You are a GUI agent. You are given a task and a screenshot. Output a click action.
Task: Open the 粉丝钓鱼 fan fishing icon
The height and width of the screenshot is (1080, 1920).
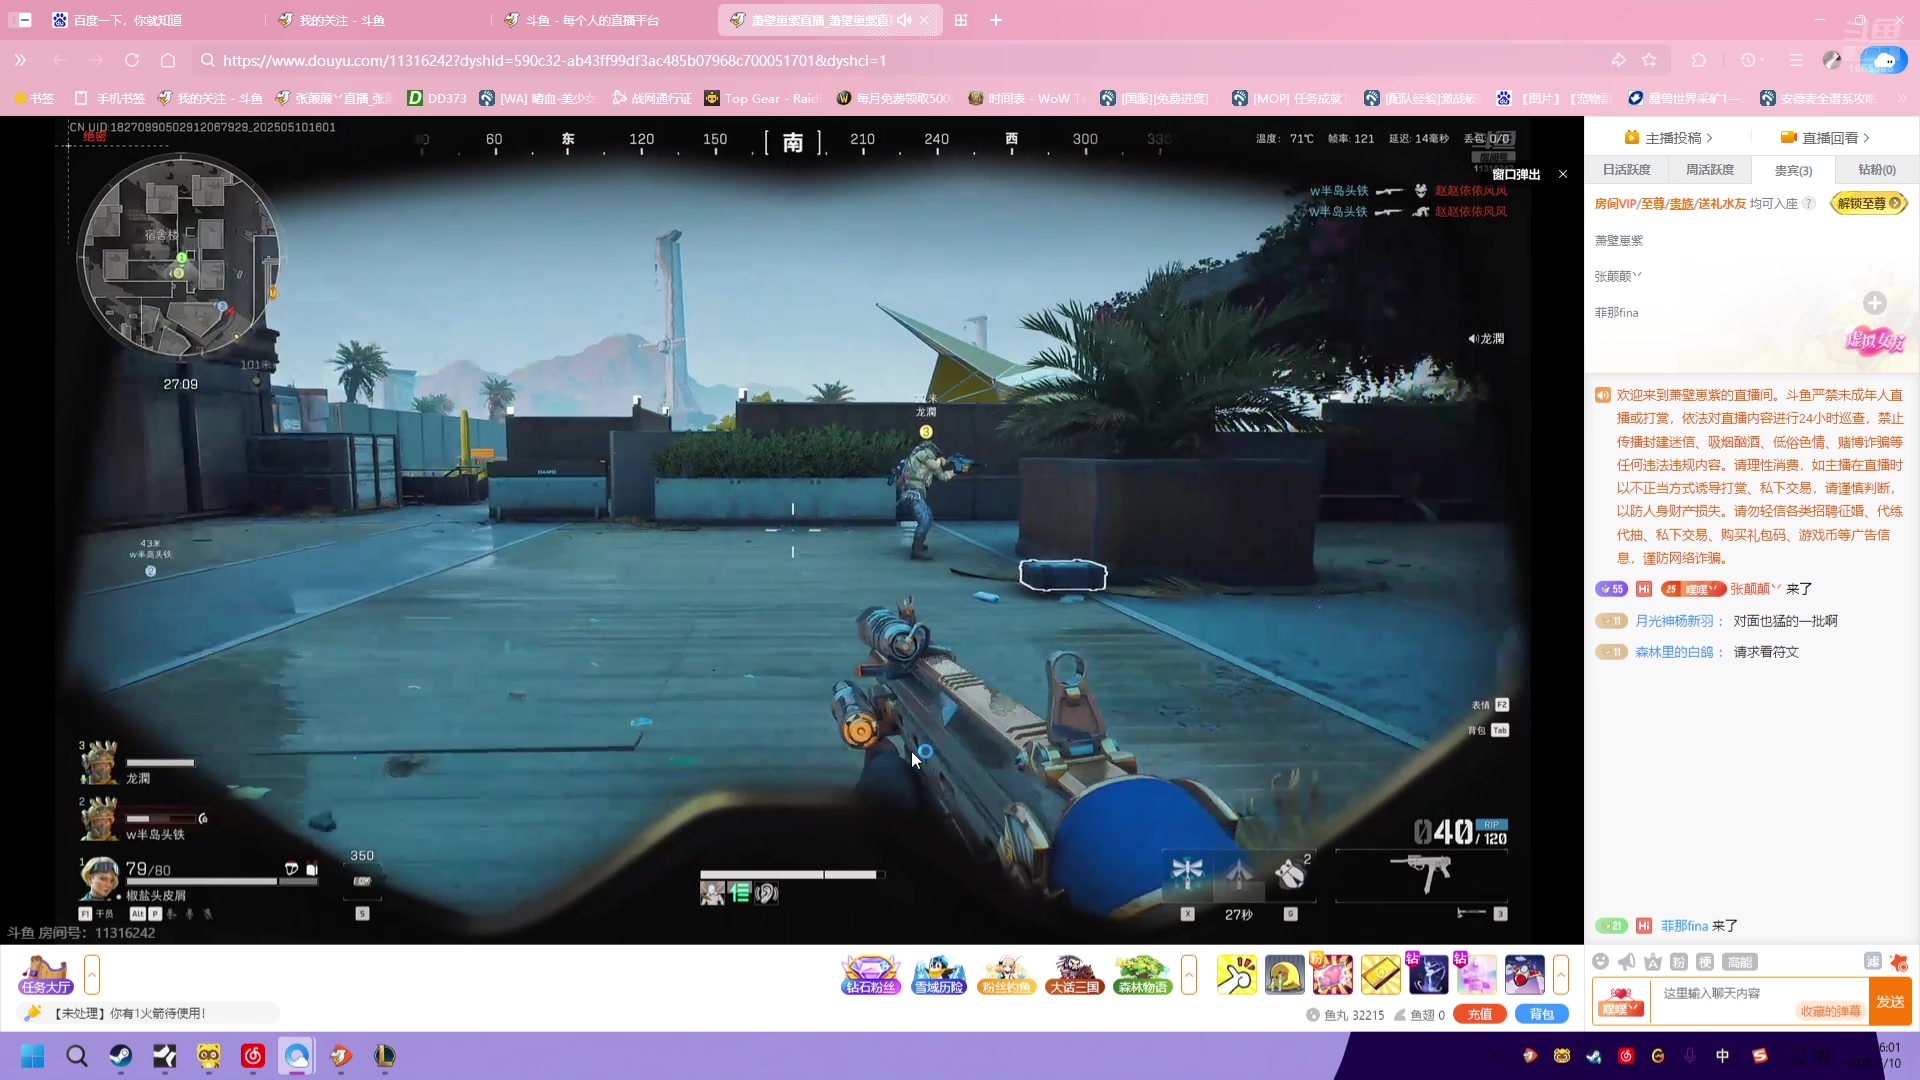point(1006,974)
